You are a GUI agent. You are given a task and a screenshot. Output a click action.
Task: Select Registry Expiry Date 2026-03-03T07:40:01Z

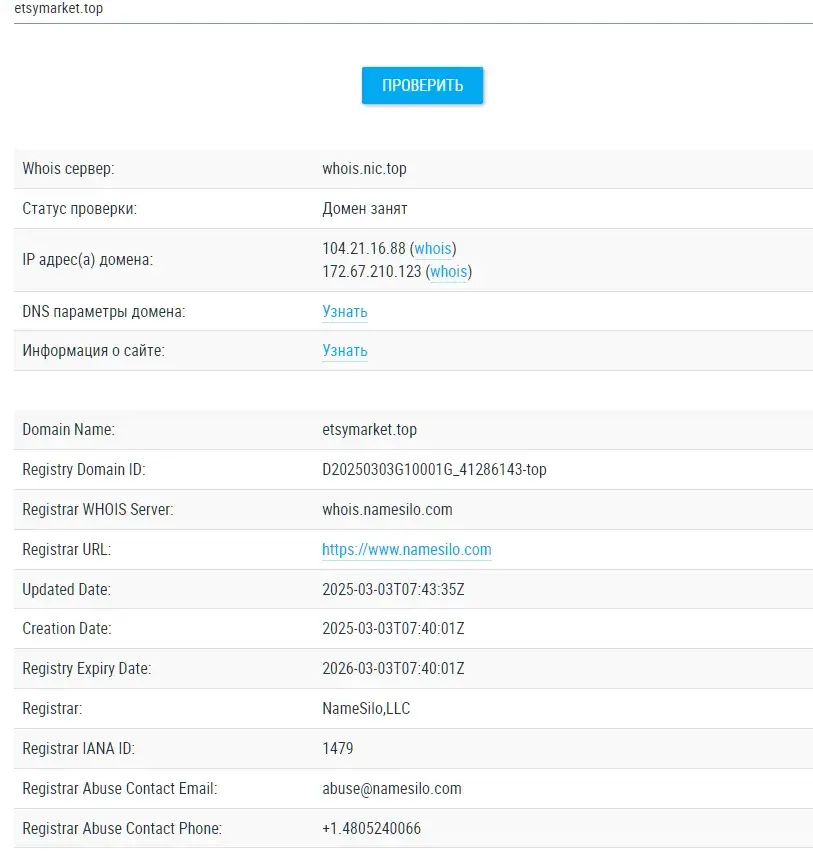pyautogui.click(x=393, y=669)
